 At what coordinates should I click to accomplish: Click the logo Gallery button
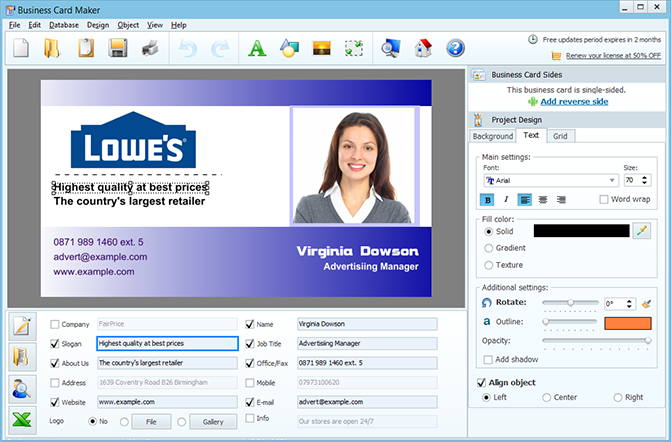pos(213,422)
